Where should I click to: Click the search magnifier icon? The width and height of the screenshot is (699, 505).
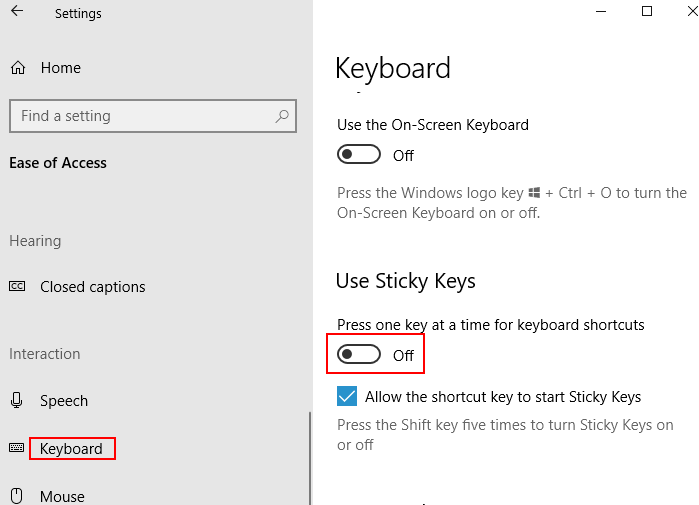283,116
